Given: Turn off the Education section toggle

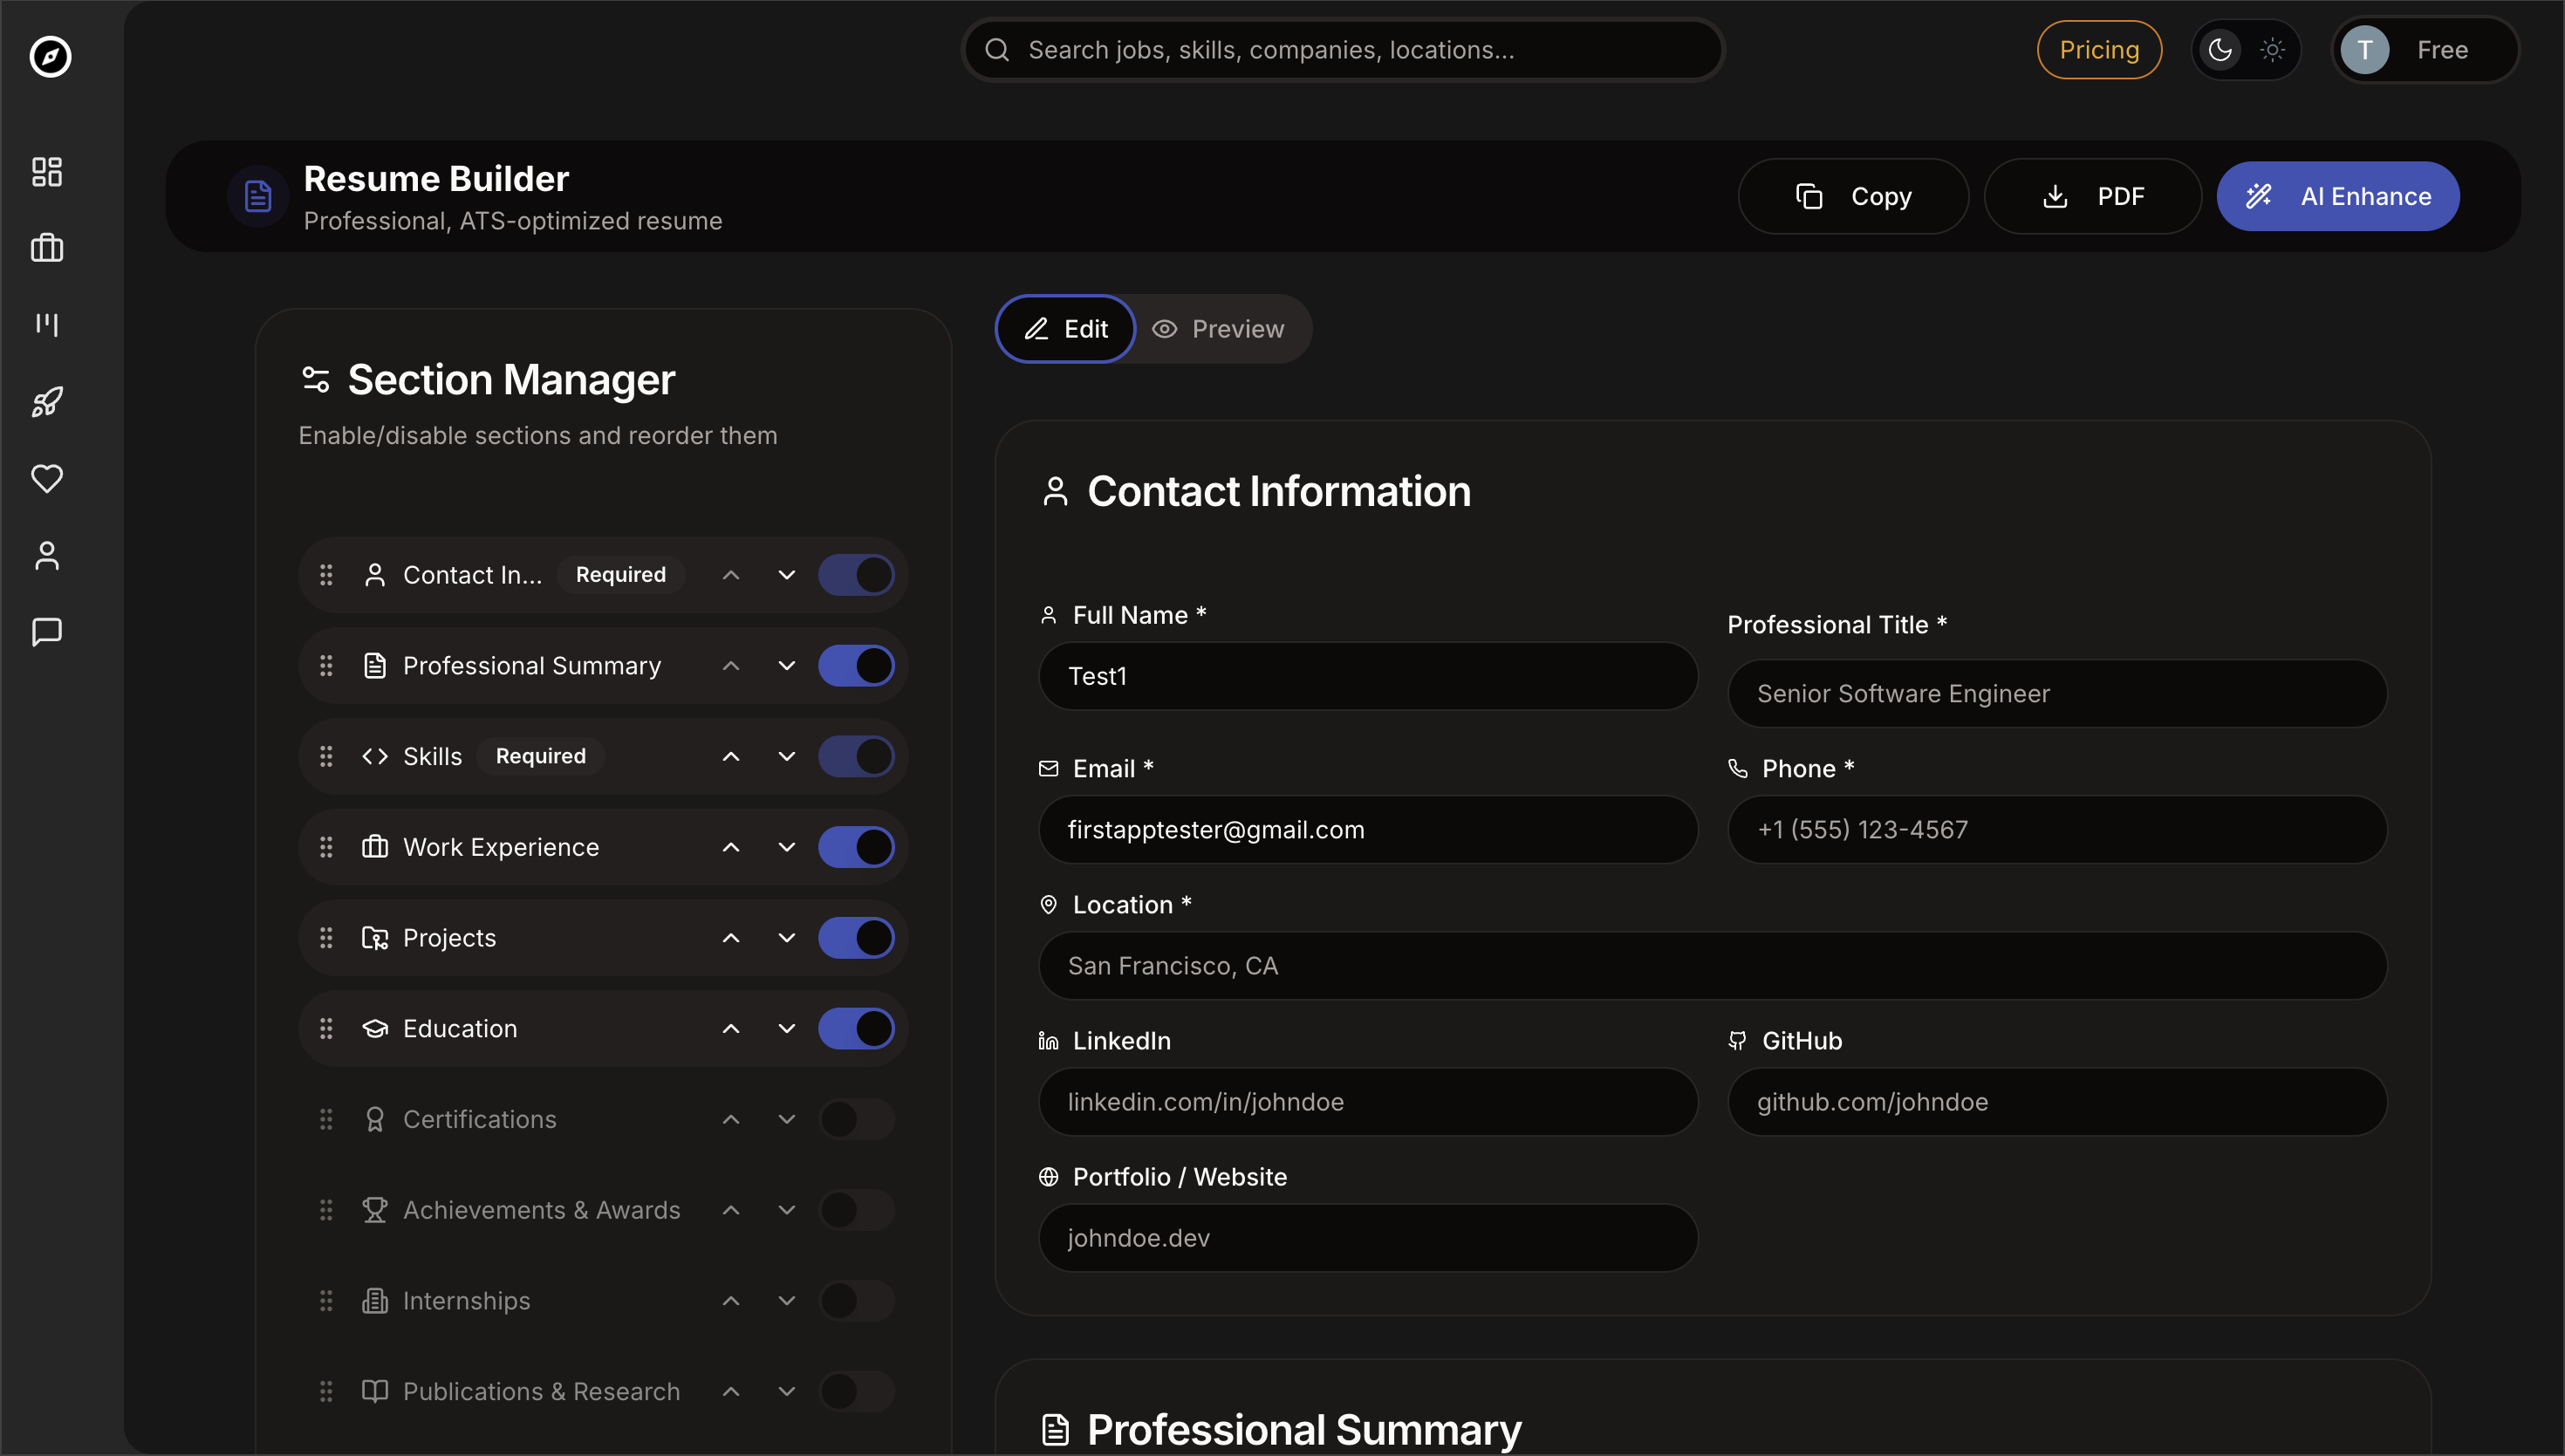Looking at the screenshot, I should pyautogui.click(x=856, y=1028).
